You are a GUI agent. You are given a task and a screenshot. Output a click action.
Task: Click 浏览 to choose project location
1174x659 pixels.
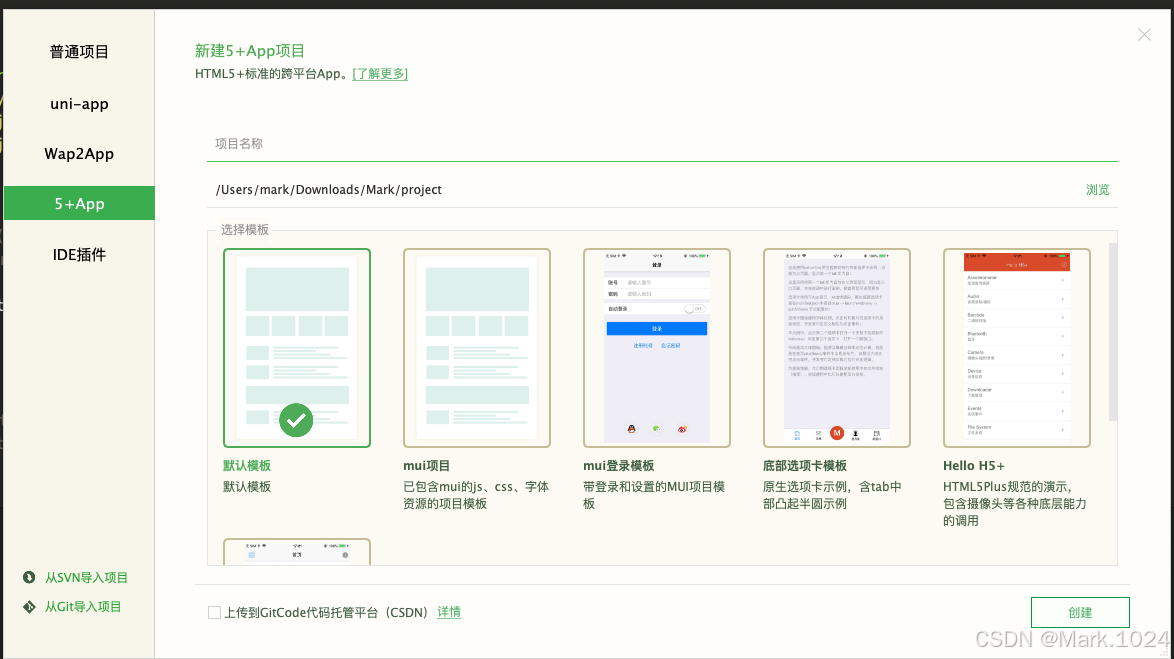1097,189
